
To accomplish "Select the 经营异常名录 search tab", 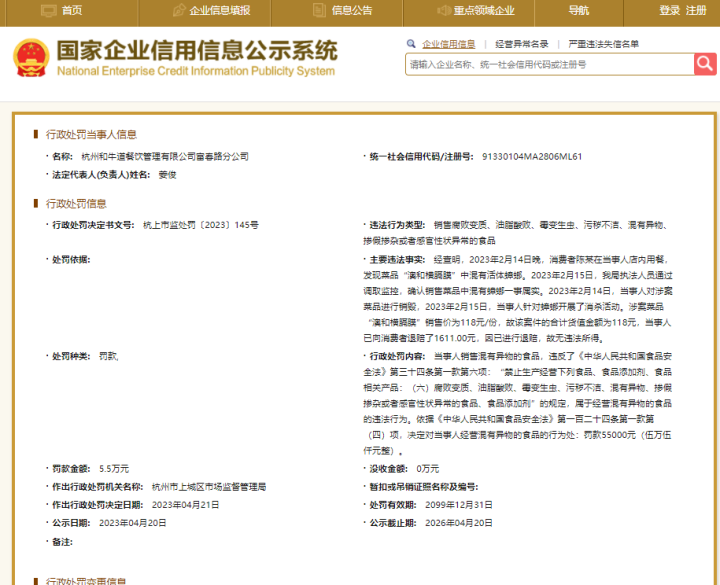I will 522,44.
